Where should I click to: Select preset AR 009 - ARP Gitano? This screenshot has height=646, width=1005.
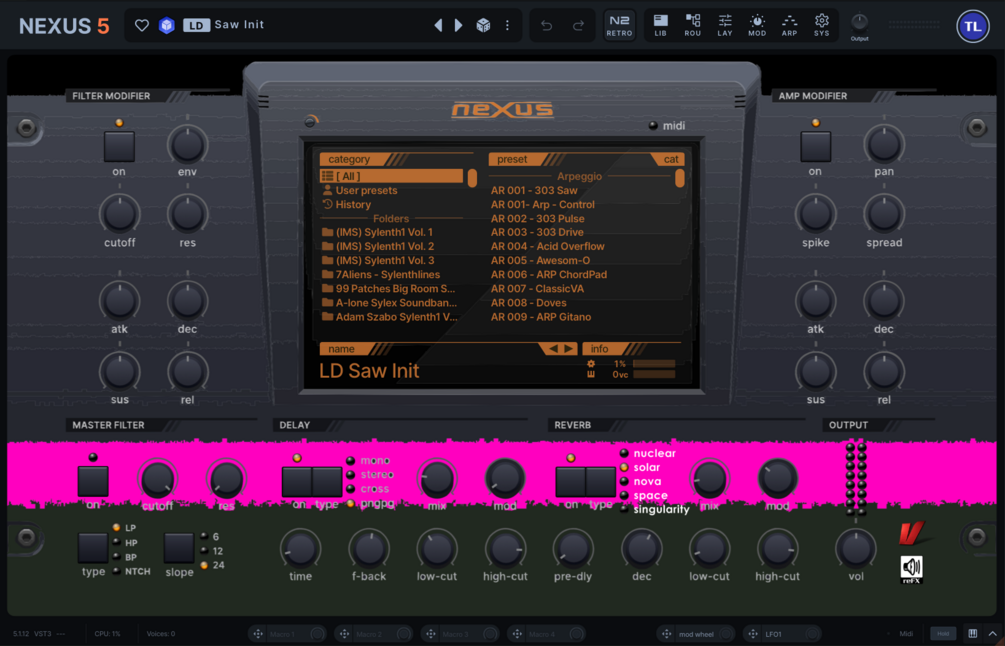tap(541, 317)
